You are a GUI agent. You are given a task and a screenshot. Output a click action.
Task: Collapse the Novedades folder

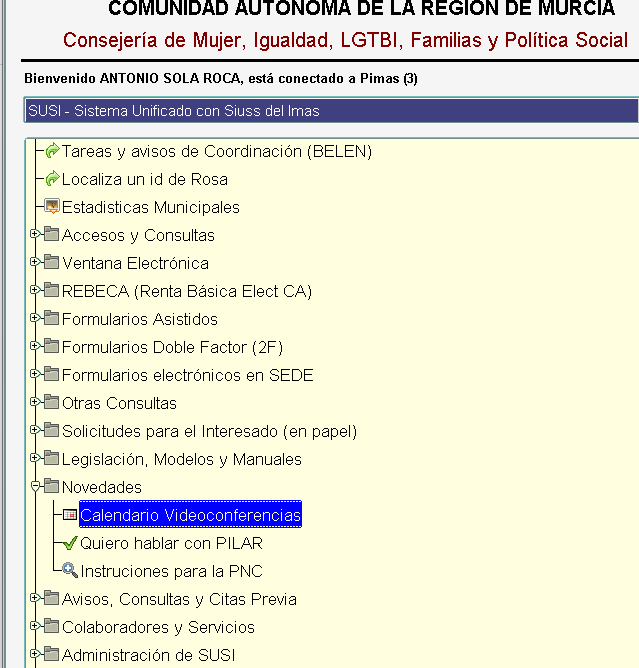coord(35,487)
